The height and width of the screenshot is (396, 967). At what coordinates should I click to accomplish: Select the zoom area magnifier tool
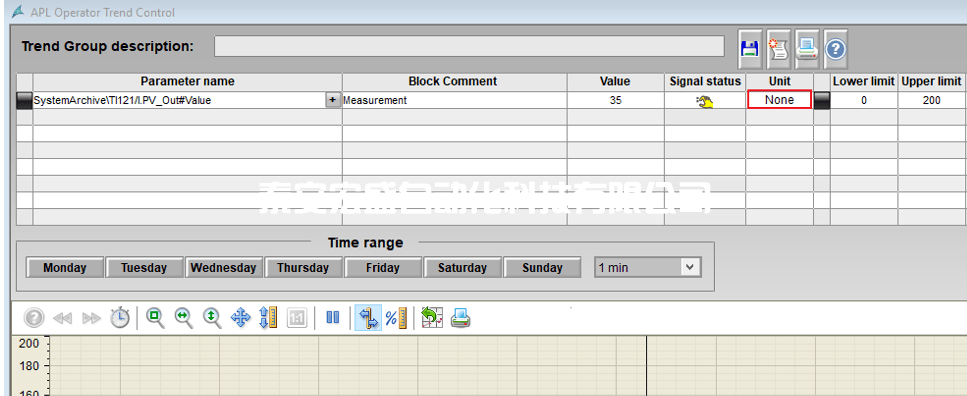[155, 318]
